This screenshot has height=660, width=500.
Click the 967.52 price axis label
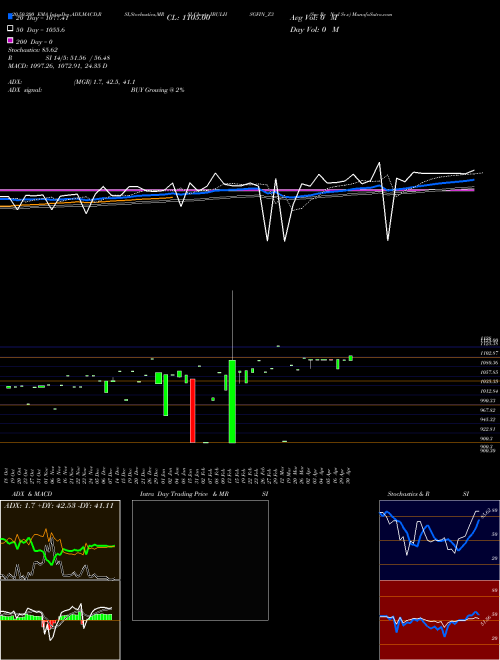489,410
